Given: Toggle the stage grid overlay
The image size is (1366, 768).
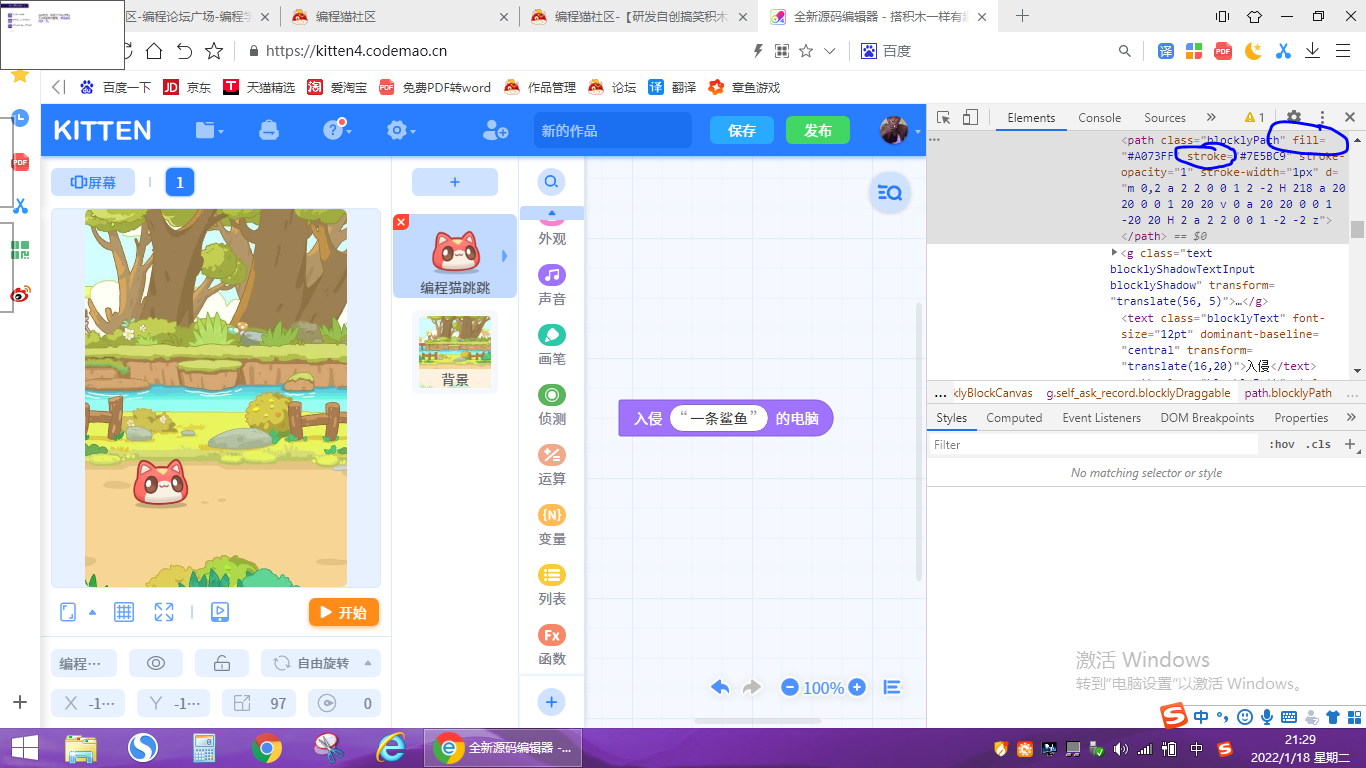Looking at the screenshot, I should click(x=124, y=612).
